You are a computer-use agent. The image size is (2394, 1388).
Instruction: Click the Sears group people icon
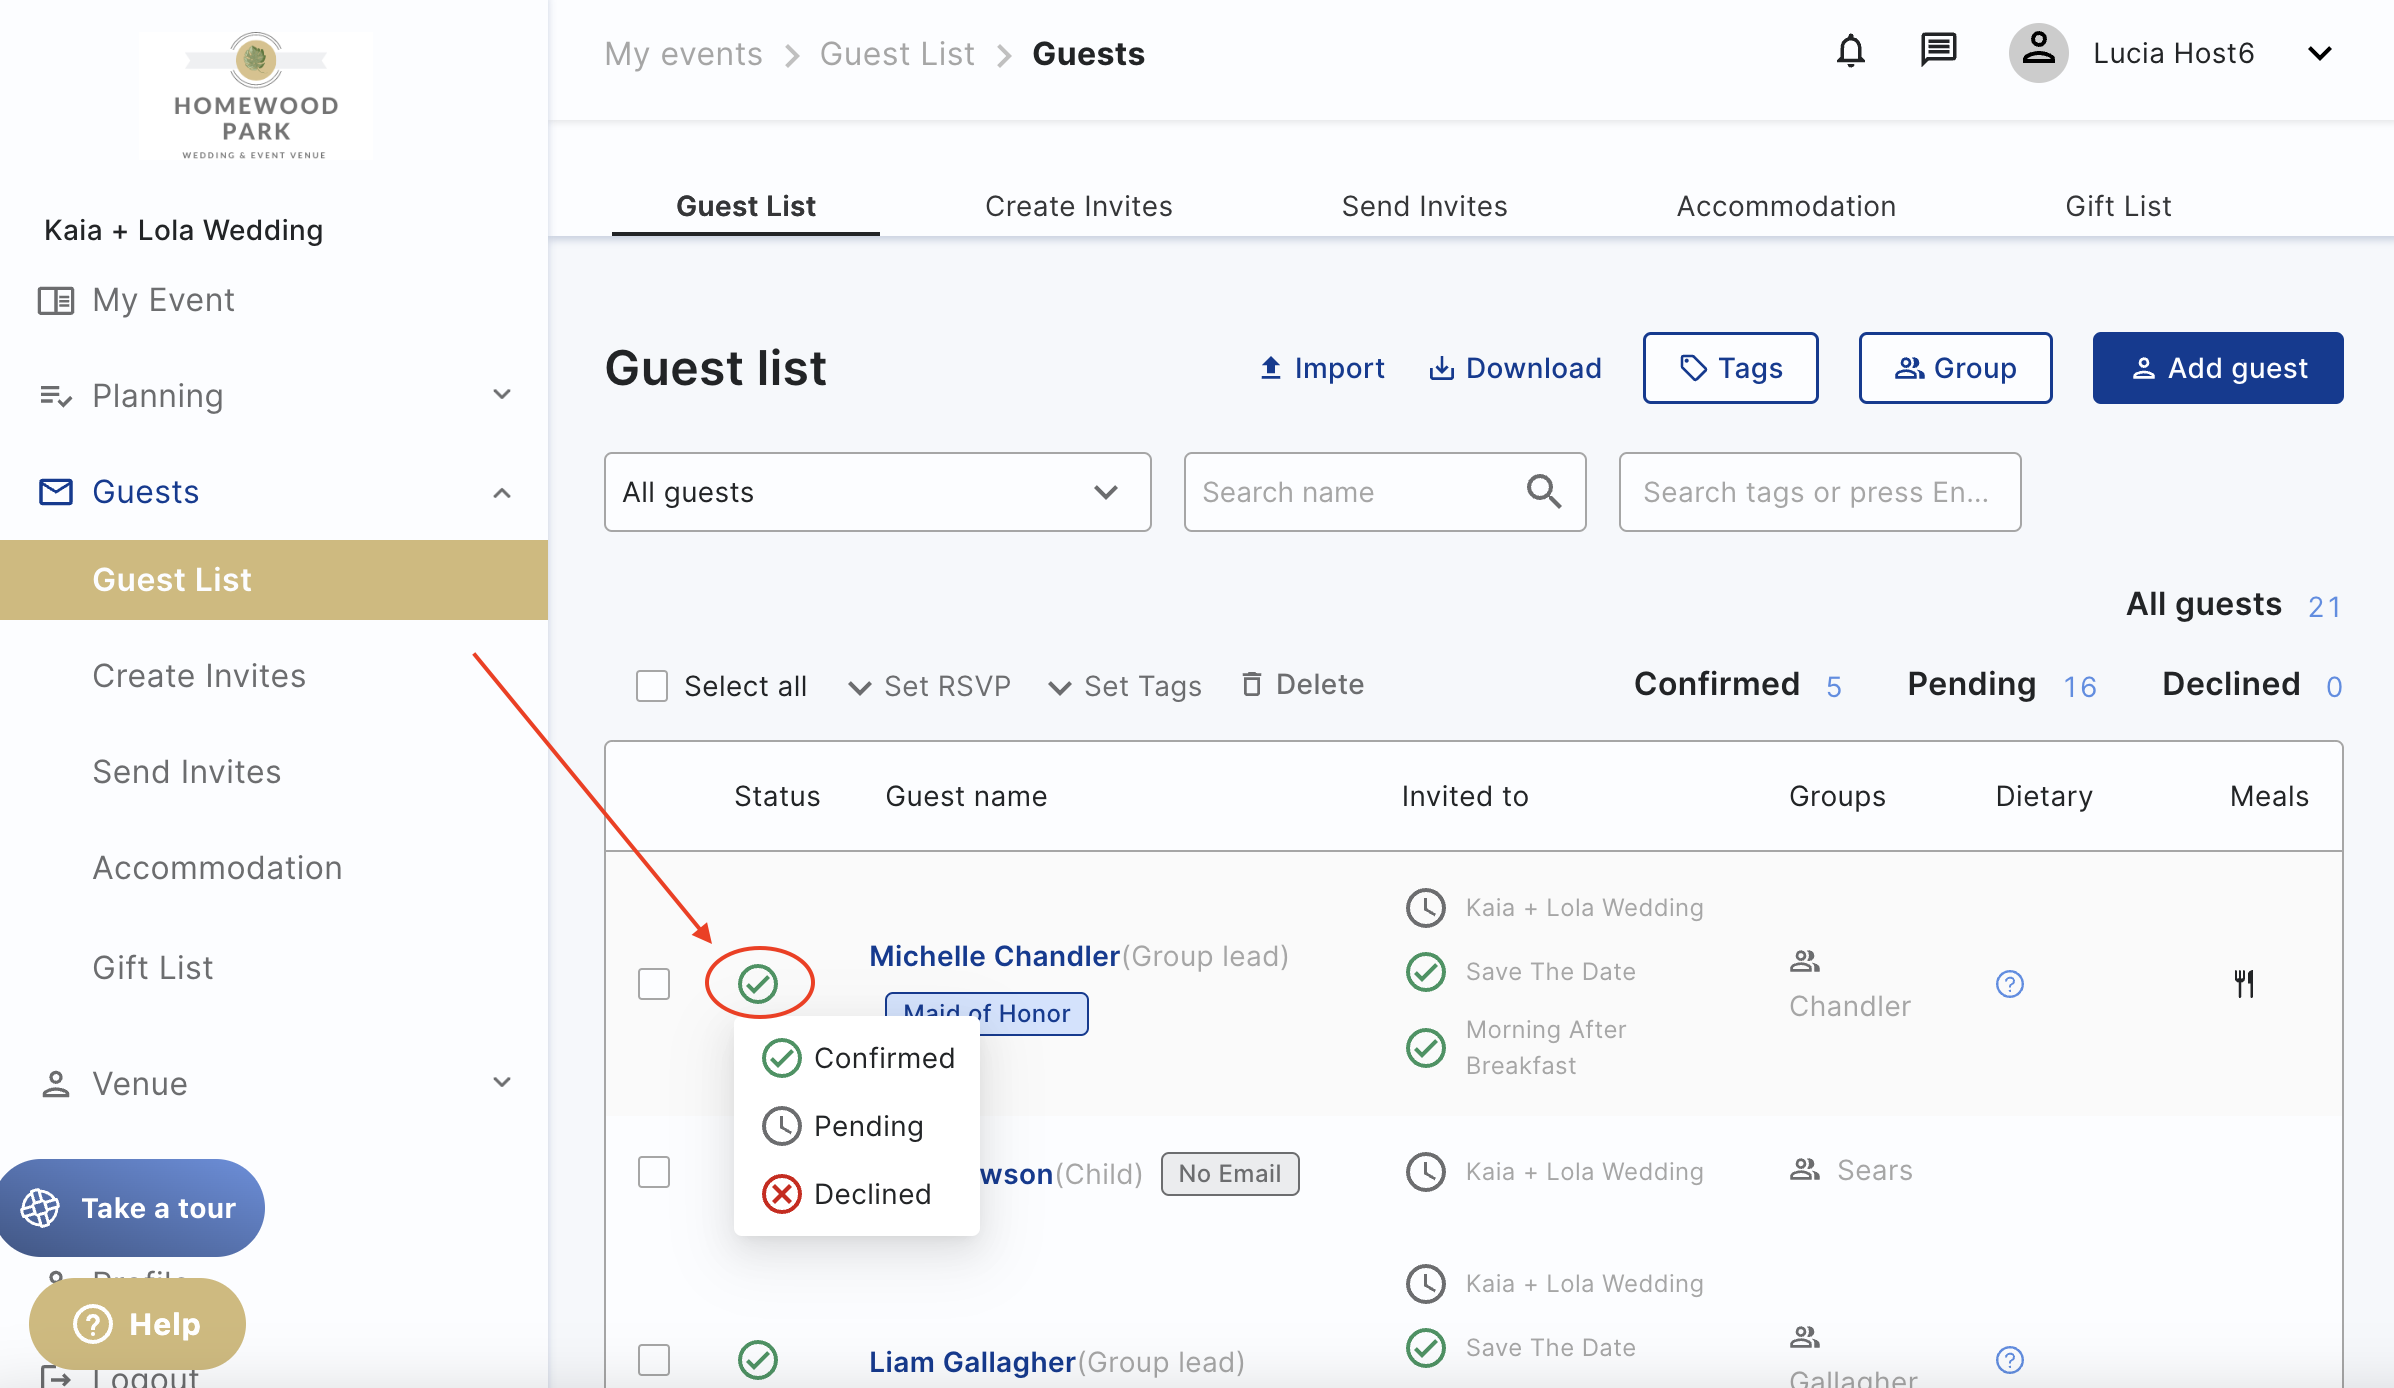coord(1805,1169)
